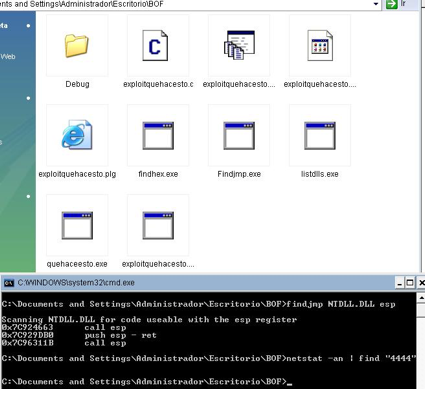The height and width of the screenshot is (401, 425).
Task: Select the exploitquehacesto.c source file icon
Action: pyautogui.click(x=155, y=45)
